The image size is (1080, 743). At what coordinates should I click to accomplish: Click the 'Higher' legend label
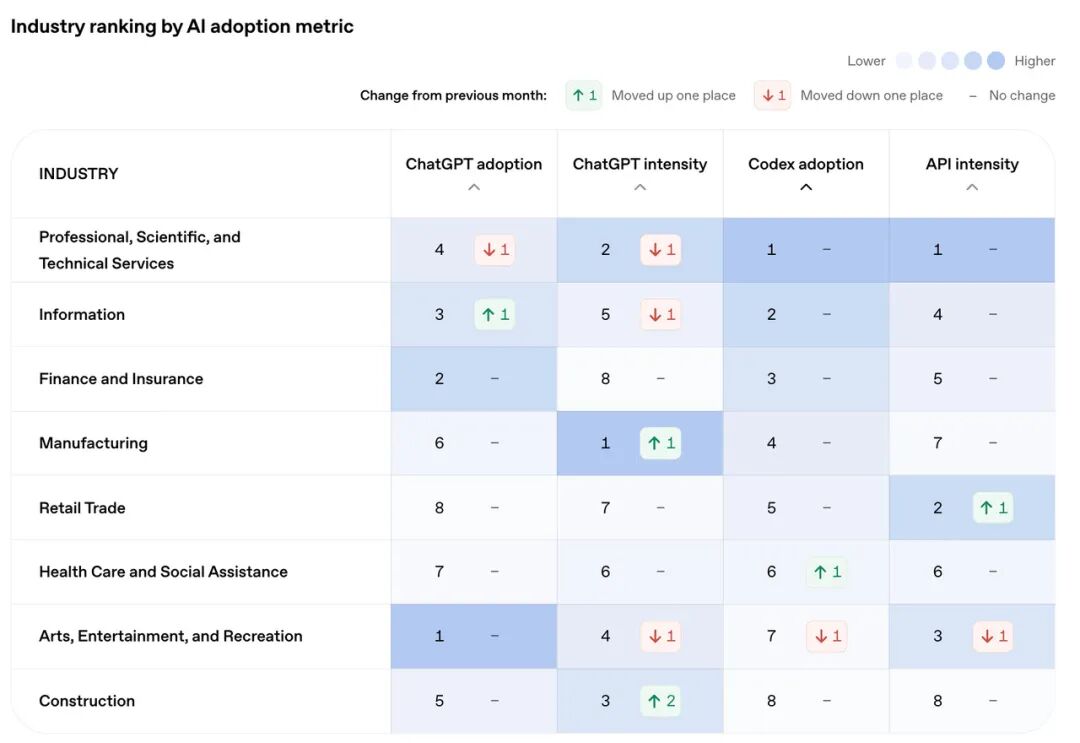tap(1035, 61)
